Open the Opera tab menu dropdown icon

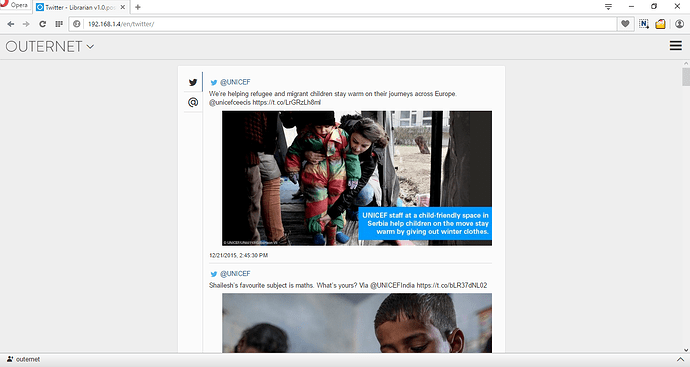(608, 7)
